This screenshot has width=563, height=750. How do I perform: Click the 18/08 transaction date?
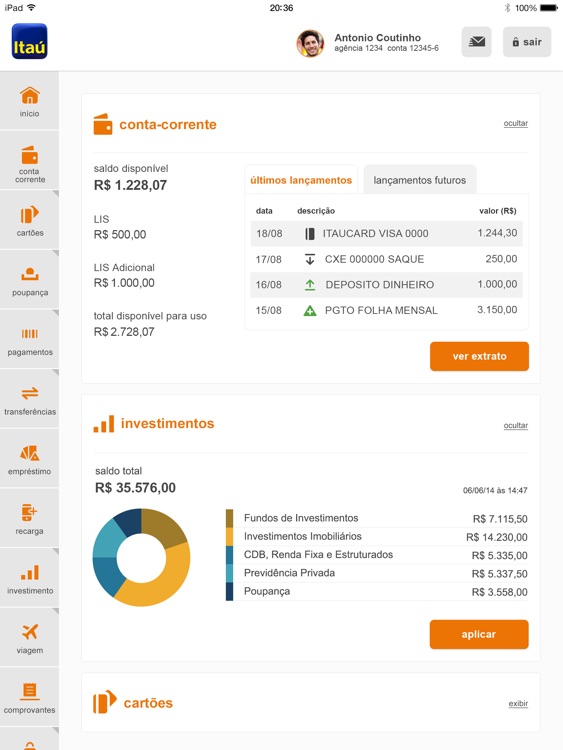(x=269, y=233)
